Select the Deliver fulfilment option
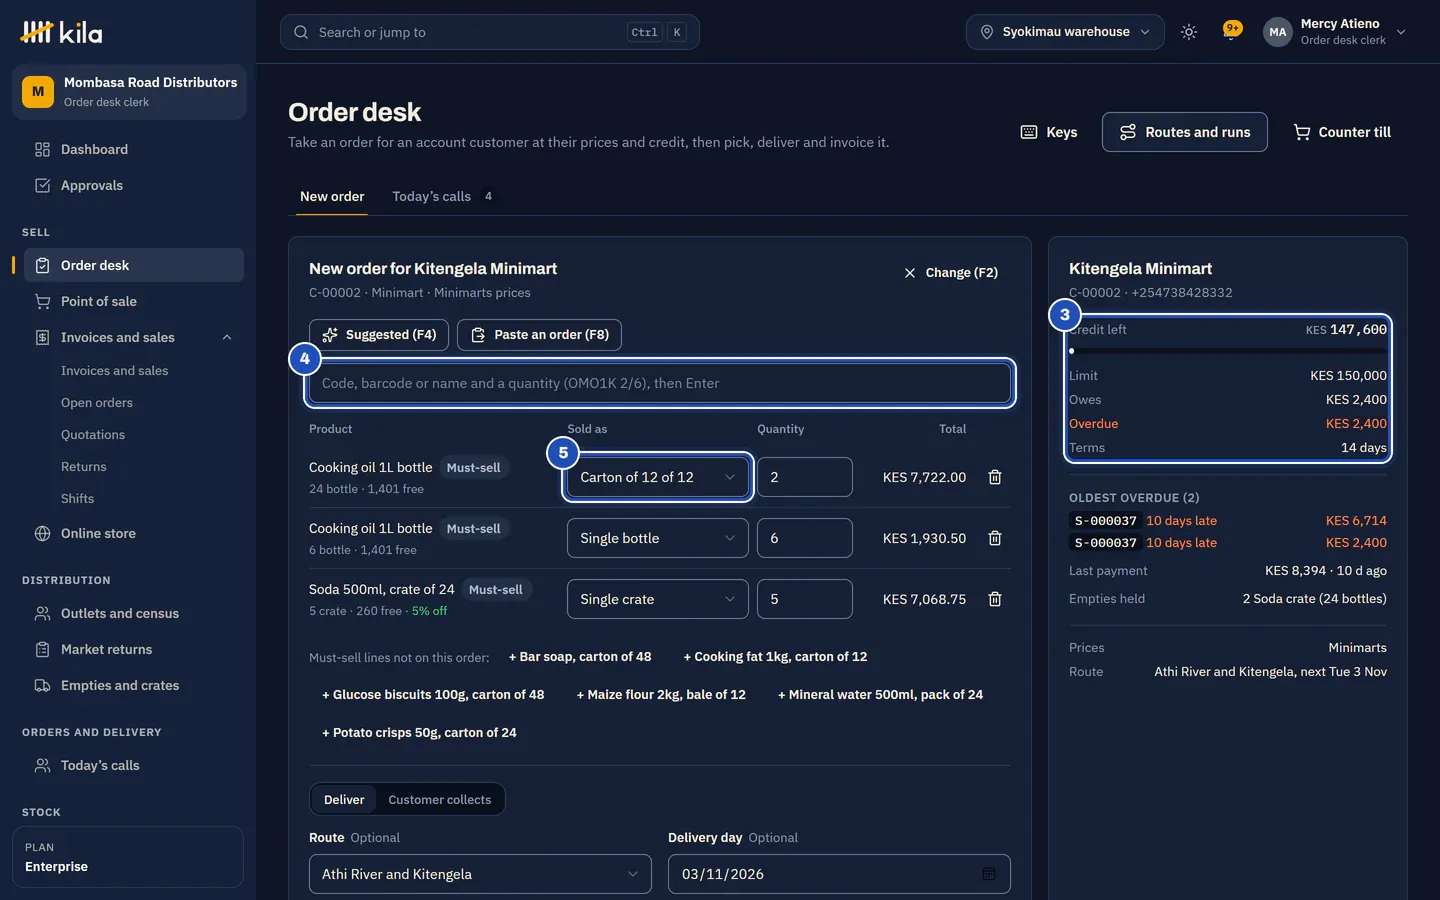This screenshot has height=900, width=1440. [344, 799]
